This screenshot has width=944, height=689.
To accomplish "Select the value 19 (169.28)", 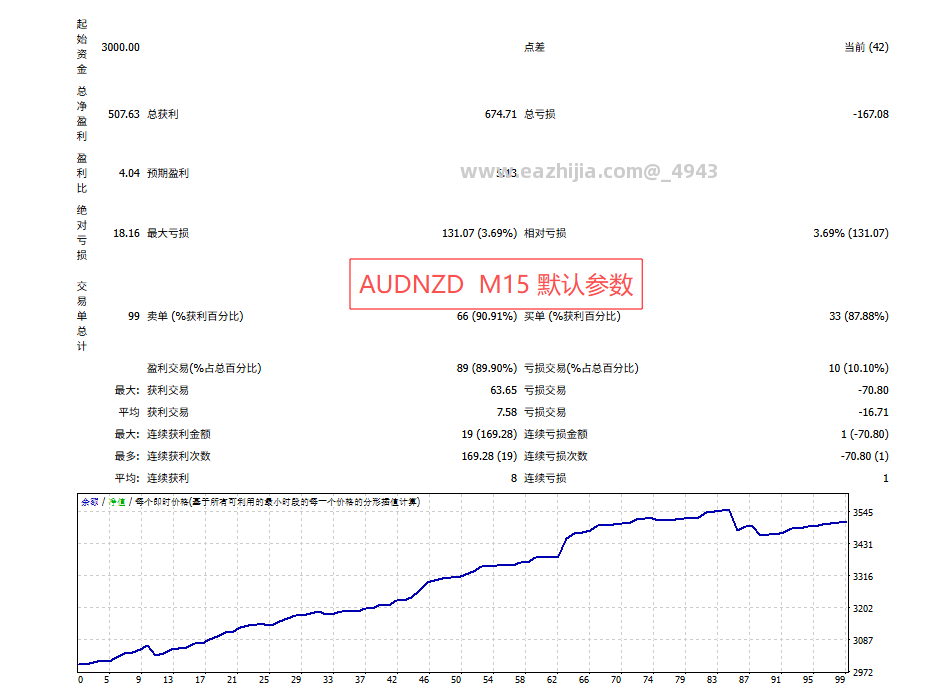I will [x=489, y=434].
